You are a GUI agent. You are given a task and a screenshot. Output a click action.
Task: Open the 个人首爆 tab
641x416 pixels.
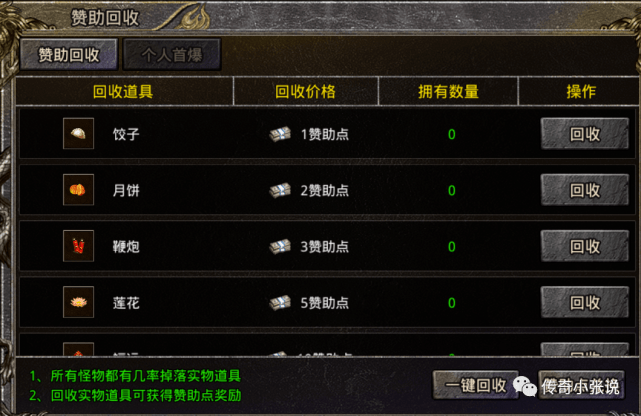click(x=172, y=54)
